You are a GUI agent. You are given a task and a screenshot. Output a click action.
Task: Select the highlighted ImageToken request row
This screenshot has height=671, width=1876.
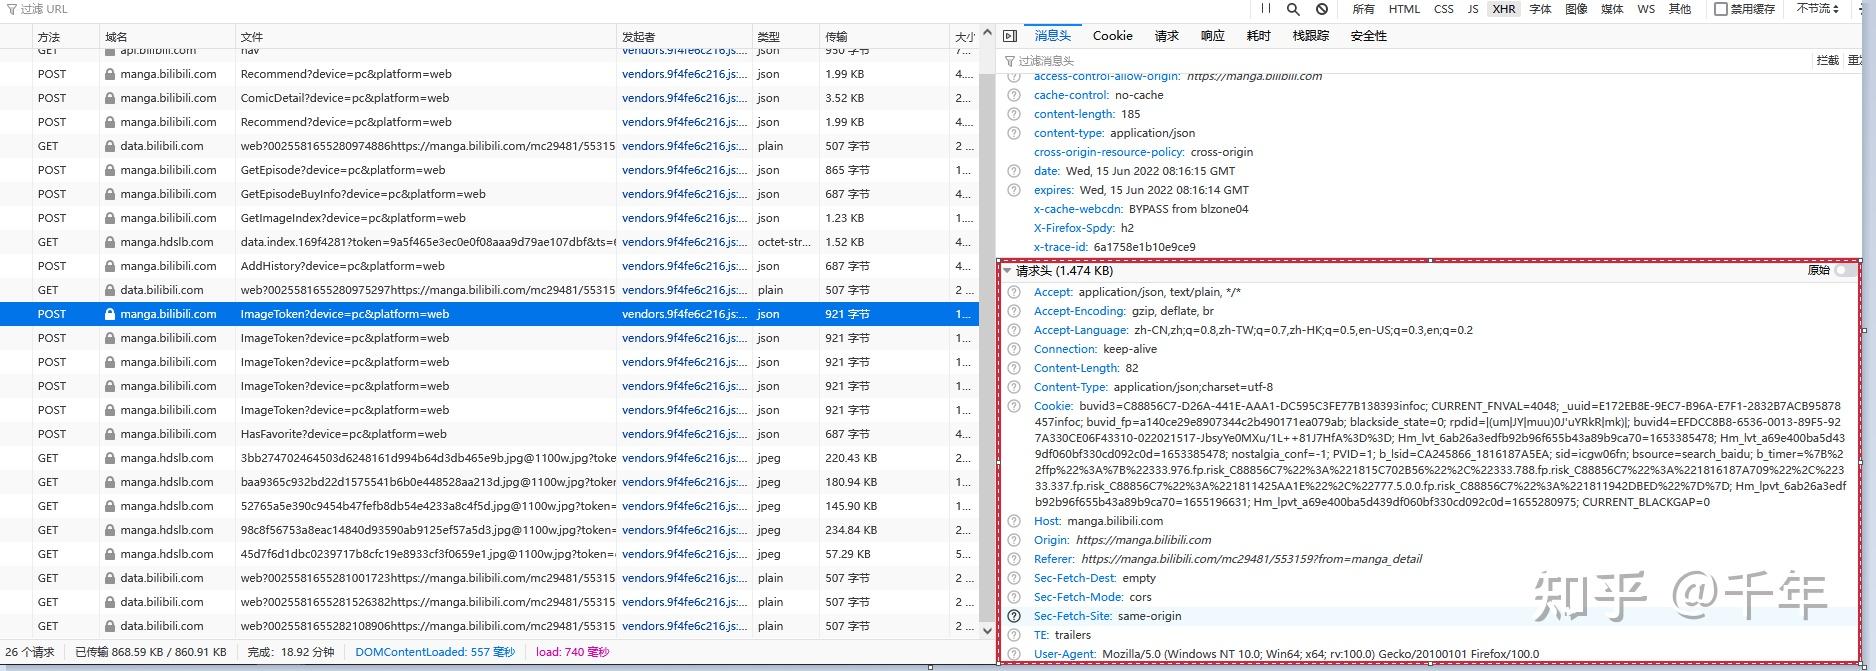[x=490, y=314]
